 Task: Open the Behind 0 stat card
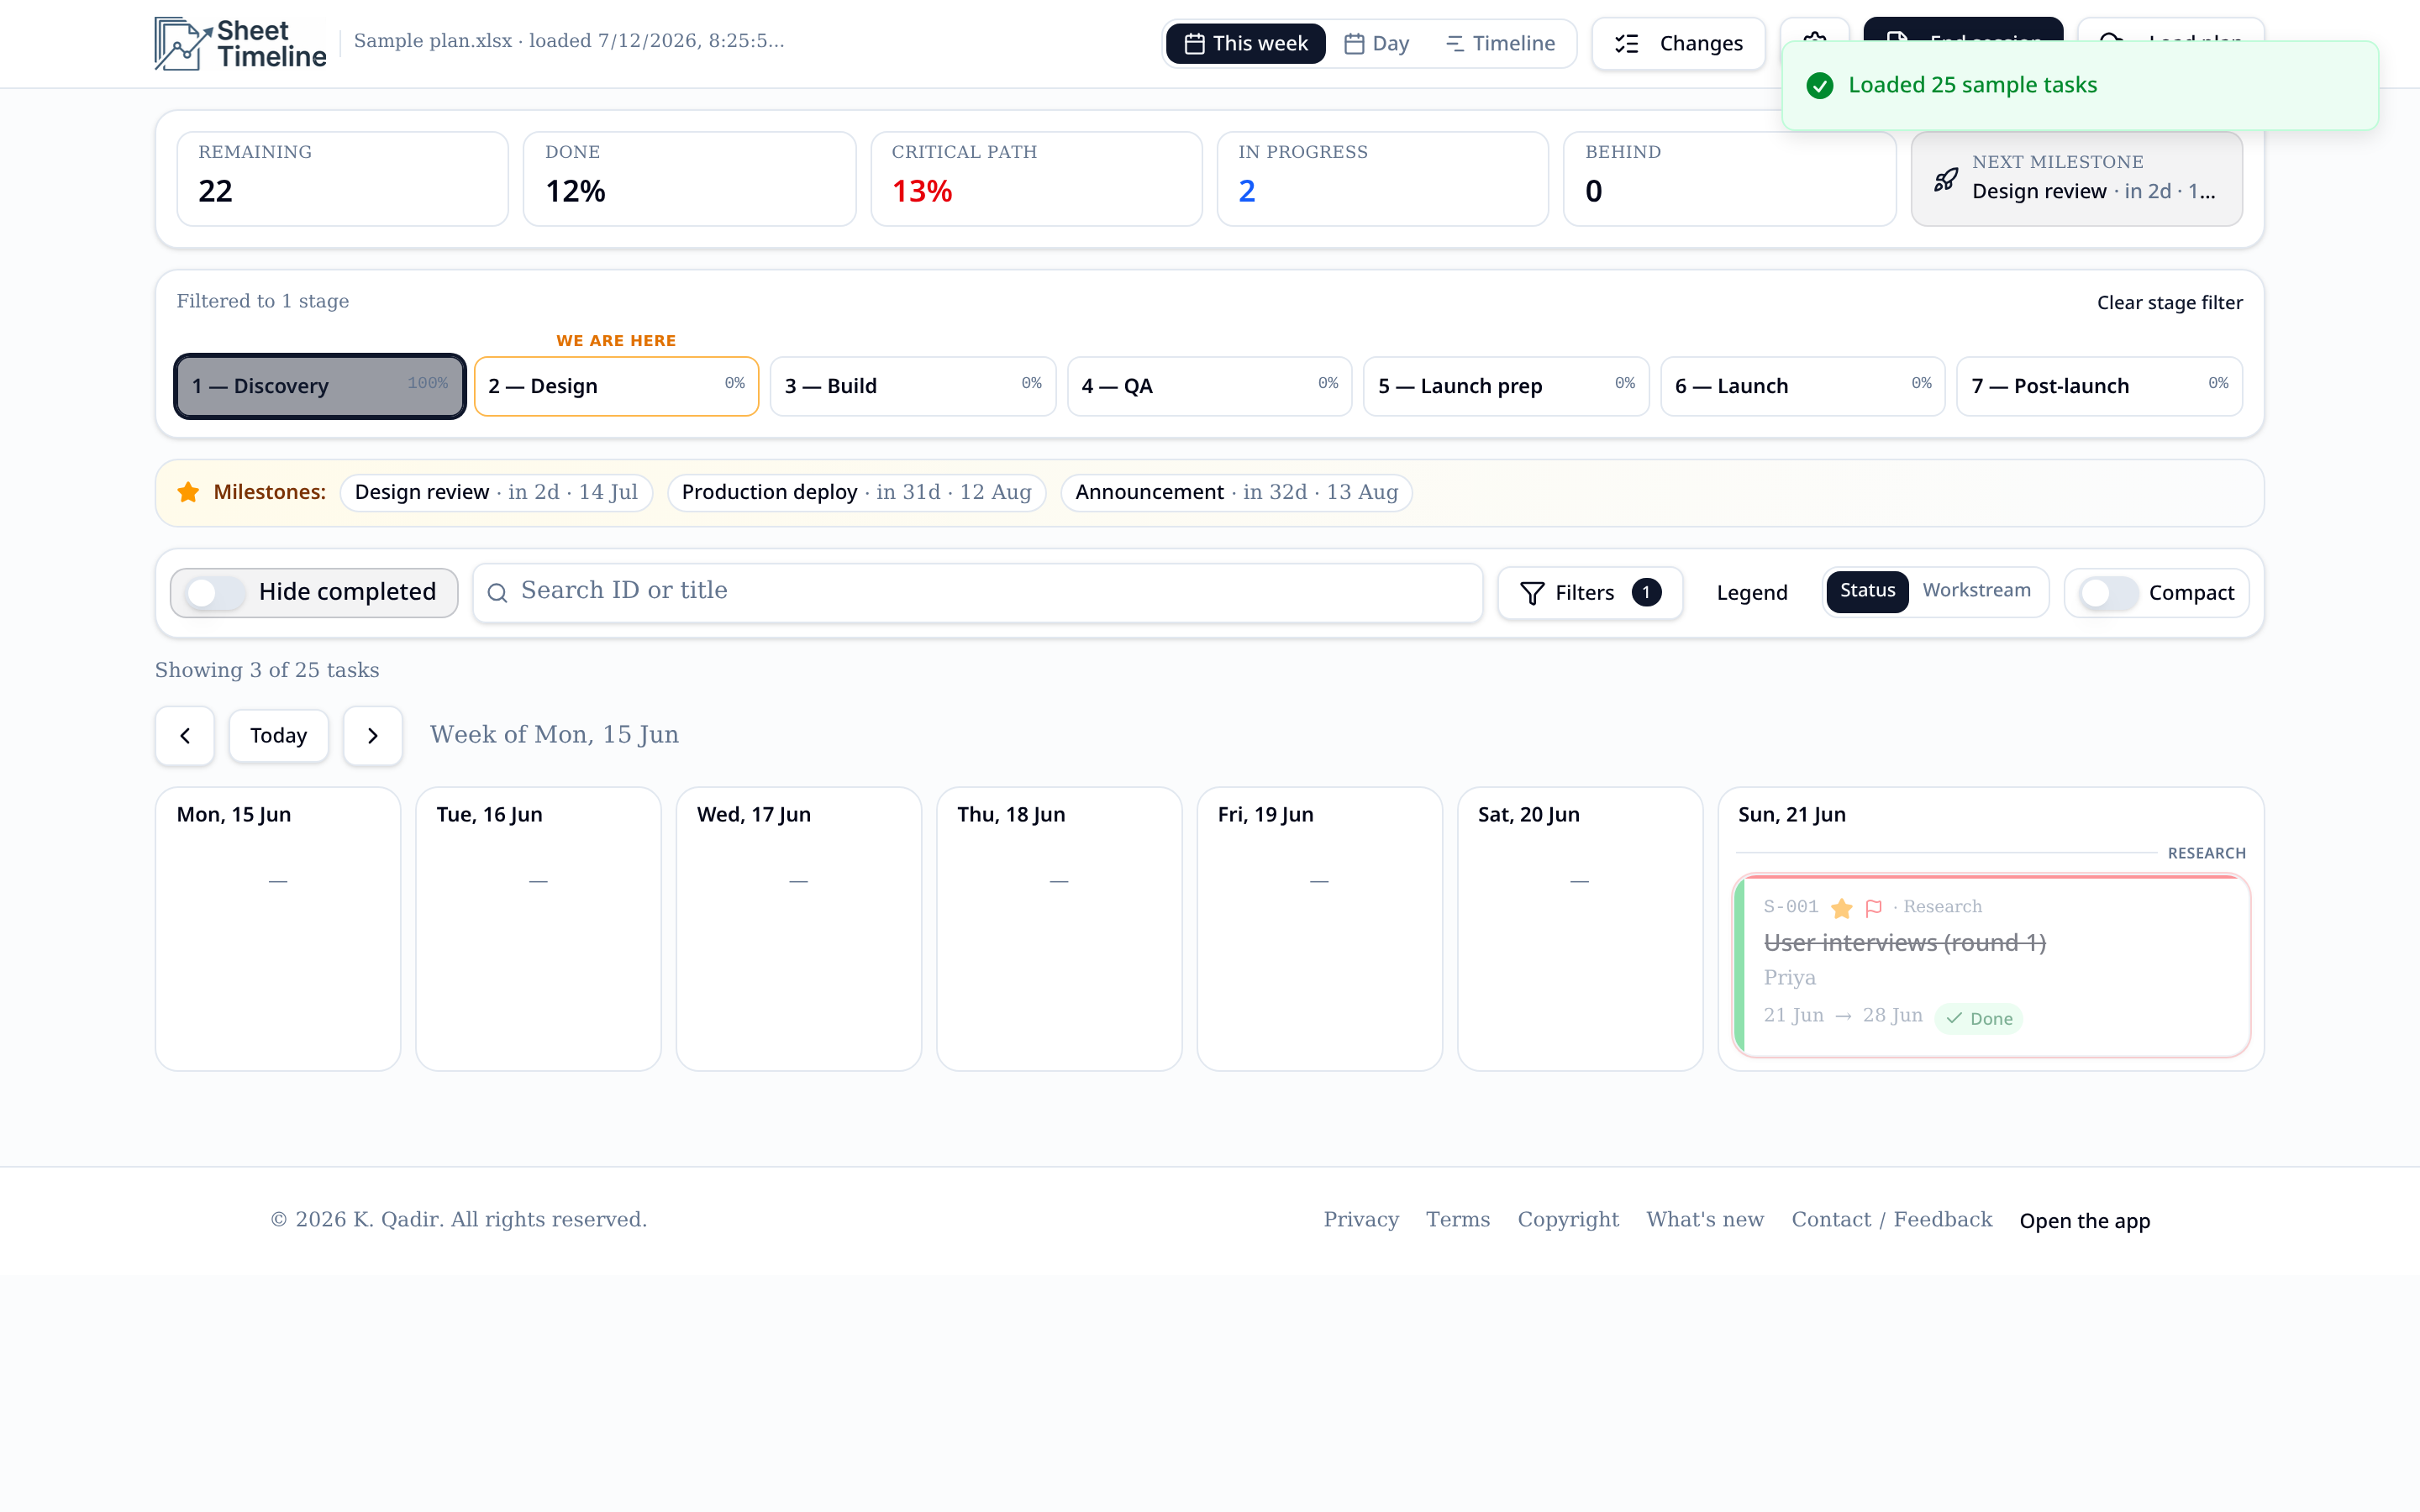click(1729, 178)
